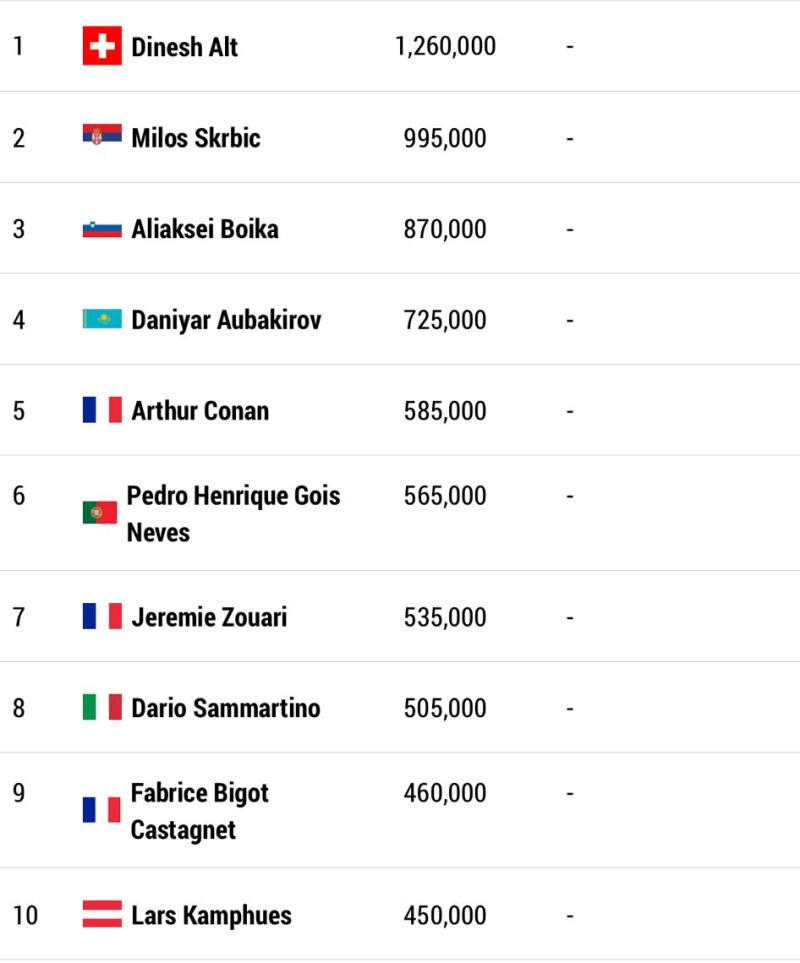Click Lars Kamphues' 450,000 chip count

tap(445, 915)
